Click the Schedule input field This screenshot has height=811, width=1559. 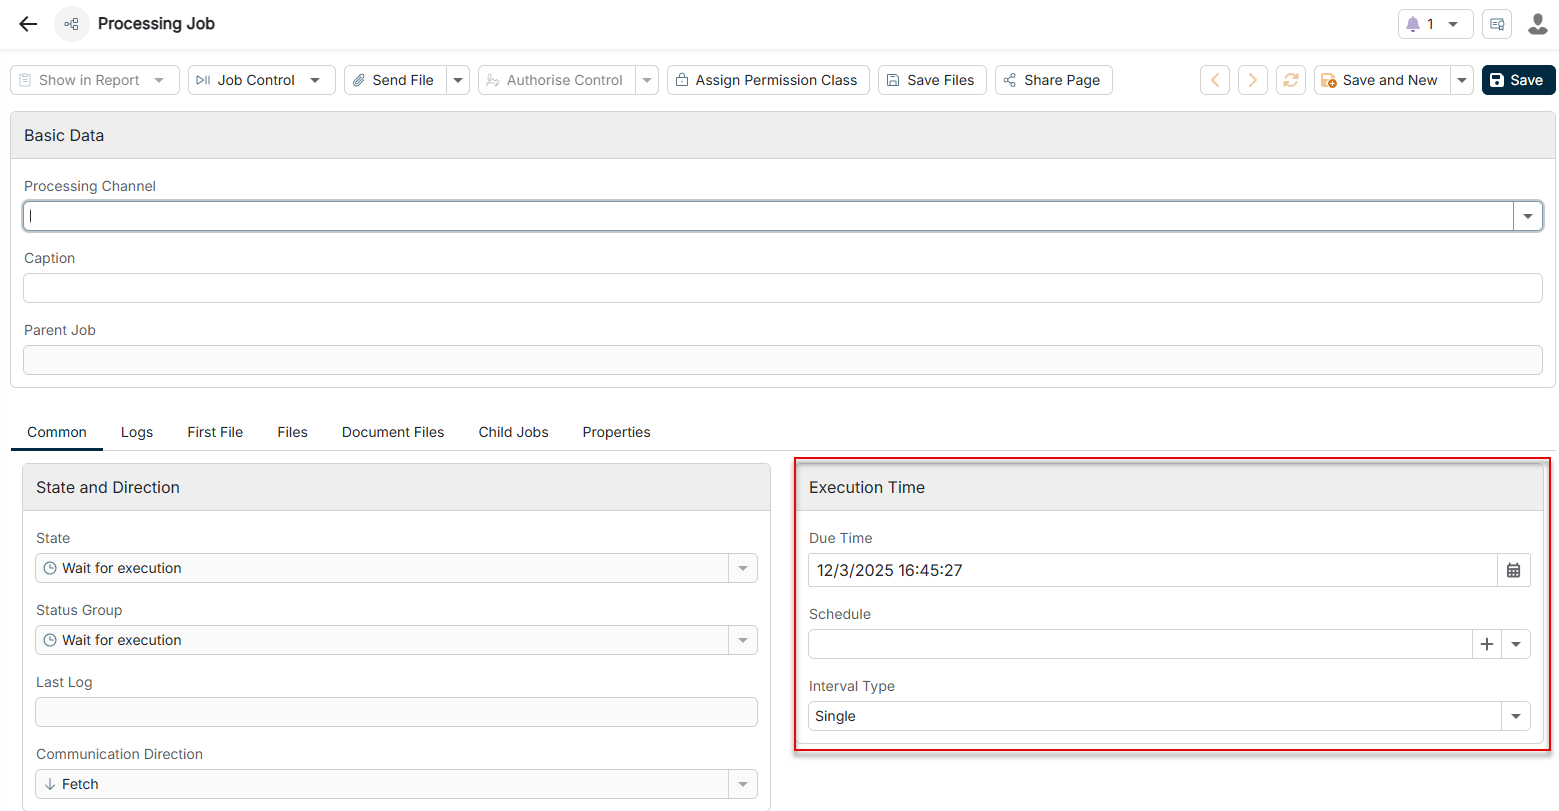[1140, 644]
